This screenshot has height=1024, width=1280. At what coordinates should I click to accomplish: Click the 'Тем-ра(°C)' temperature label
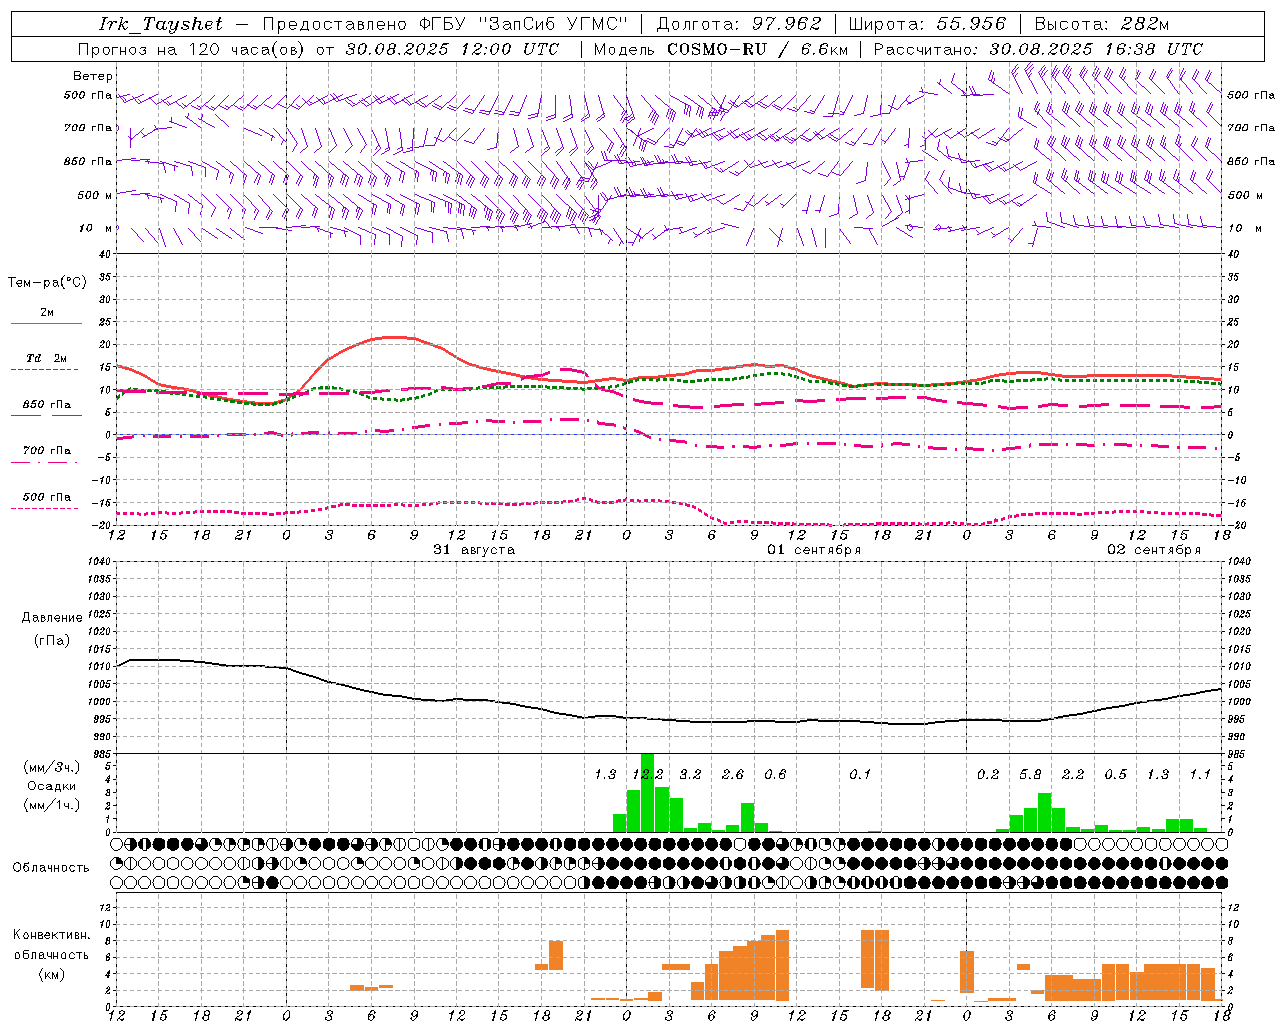[x=47, y=283]
